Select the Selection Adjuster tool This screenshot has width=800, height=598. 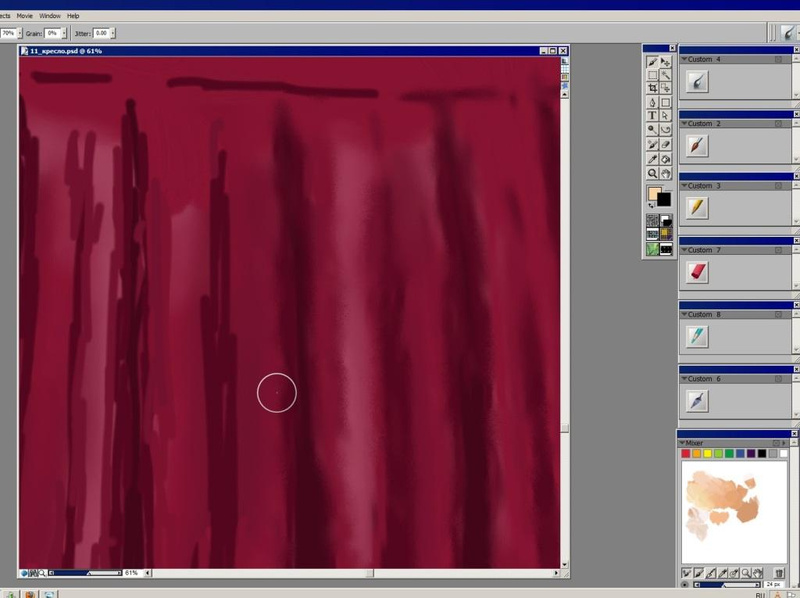tap(665, 88)
